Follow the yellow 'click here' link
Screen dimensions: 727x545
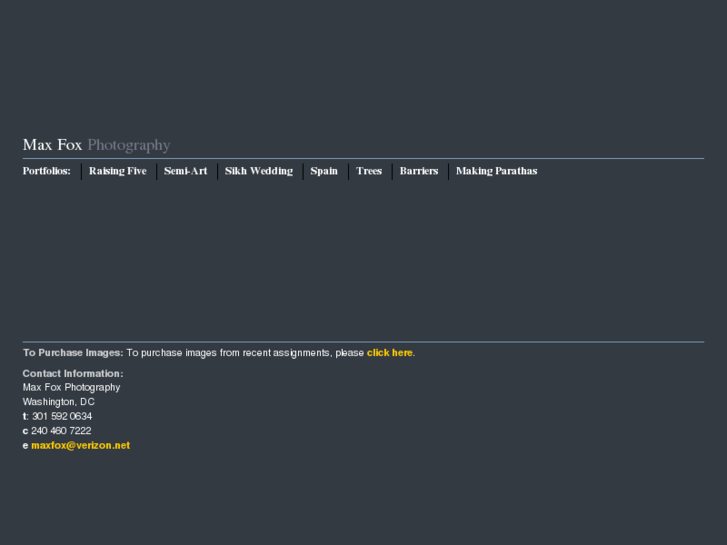coord(389,353)
